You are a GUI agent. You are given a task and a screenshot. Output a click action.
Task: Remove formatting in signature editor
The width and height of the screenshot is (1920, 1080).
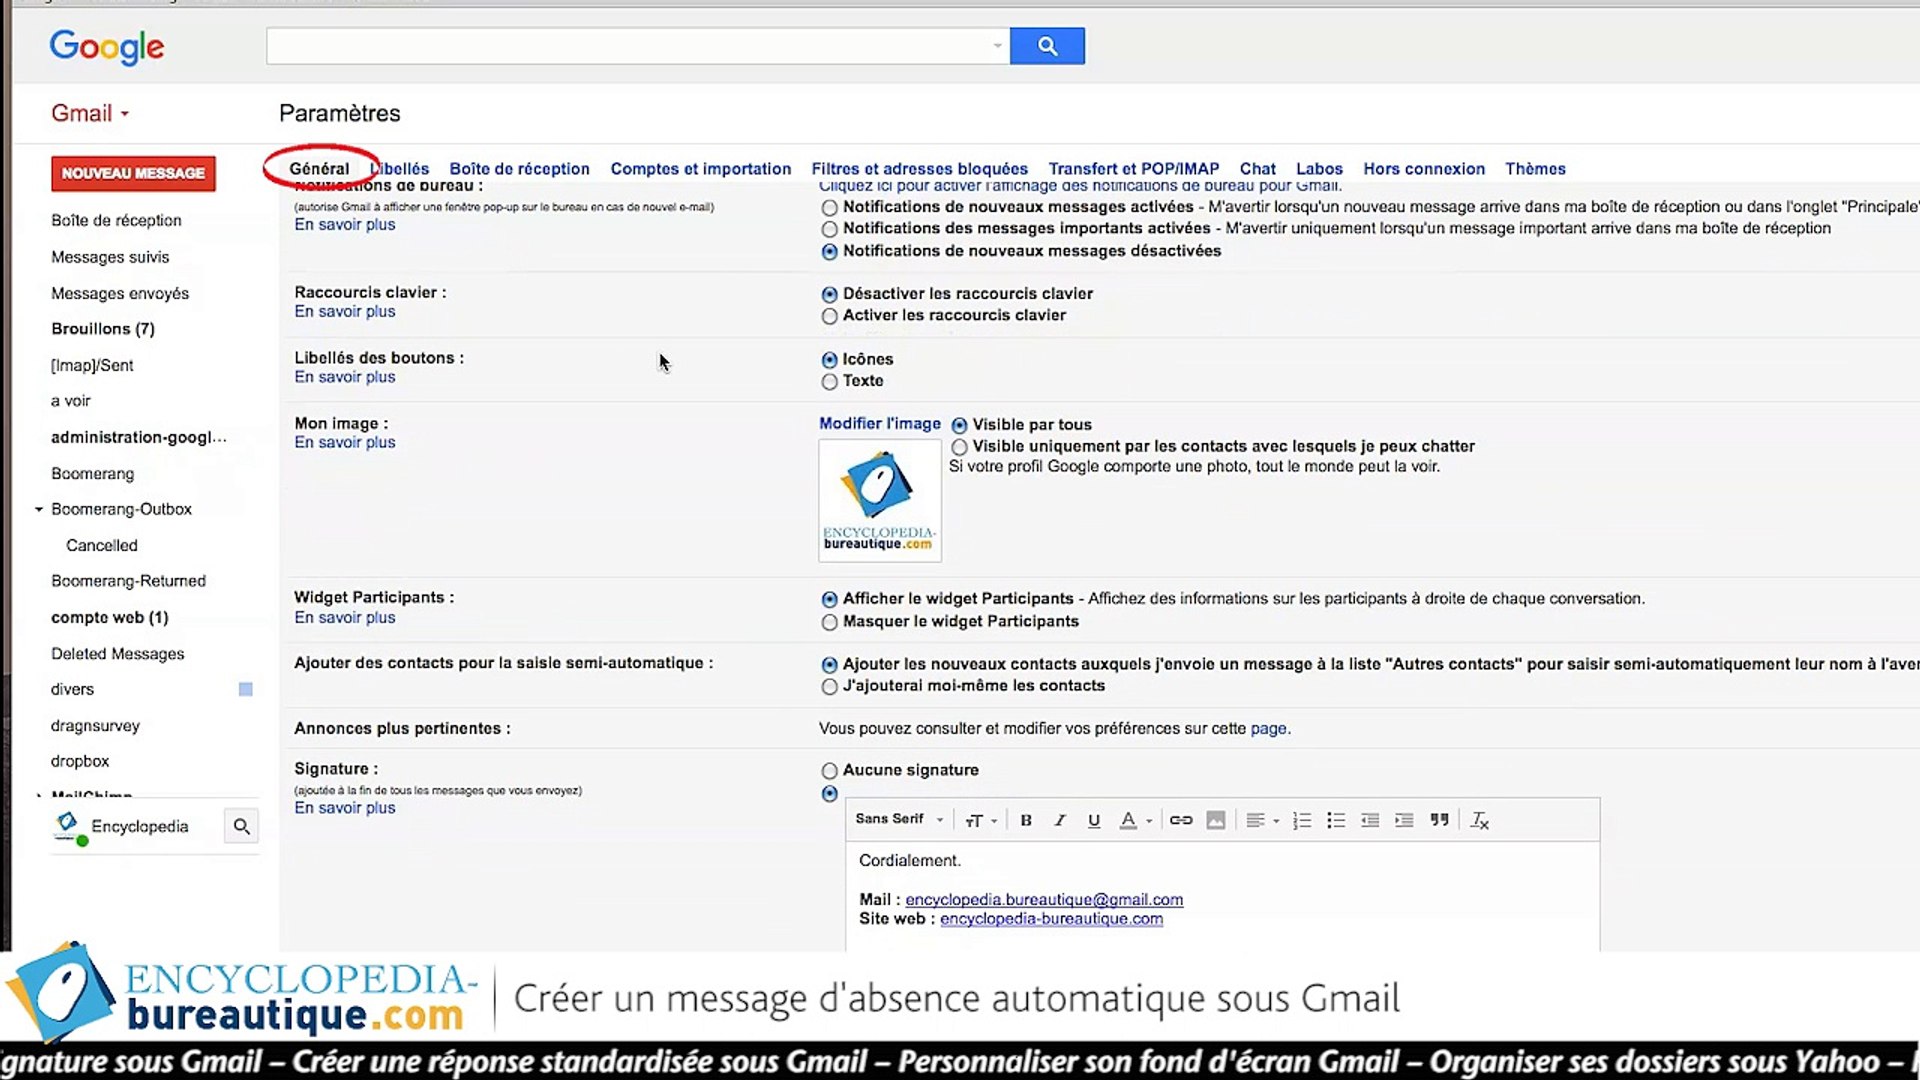(1480, 820)
